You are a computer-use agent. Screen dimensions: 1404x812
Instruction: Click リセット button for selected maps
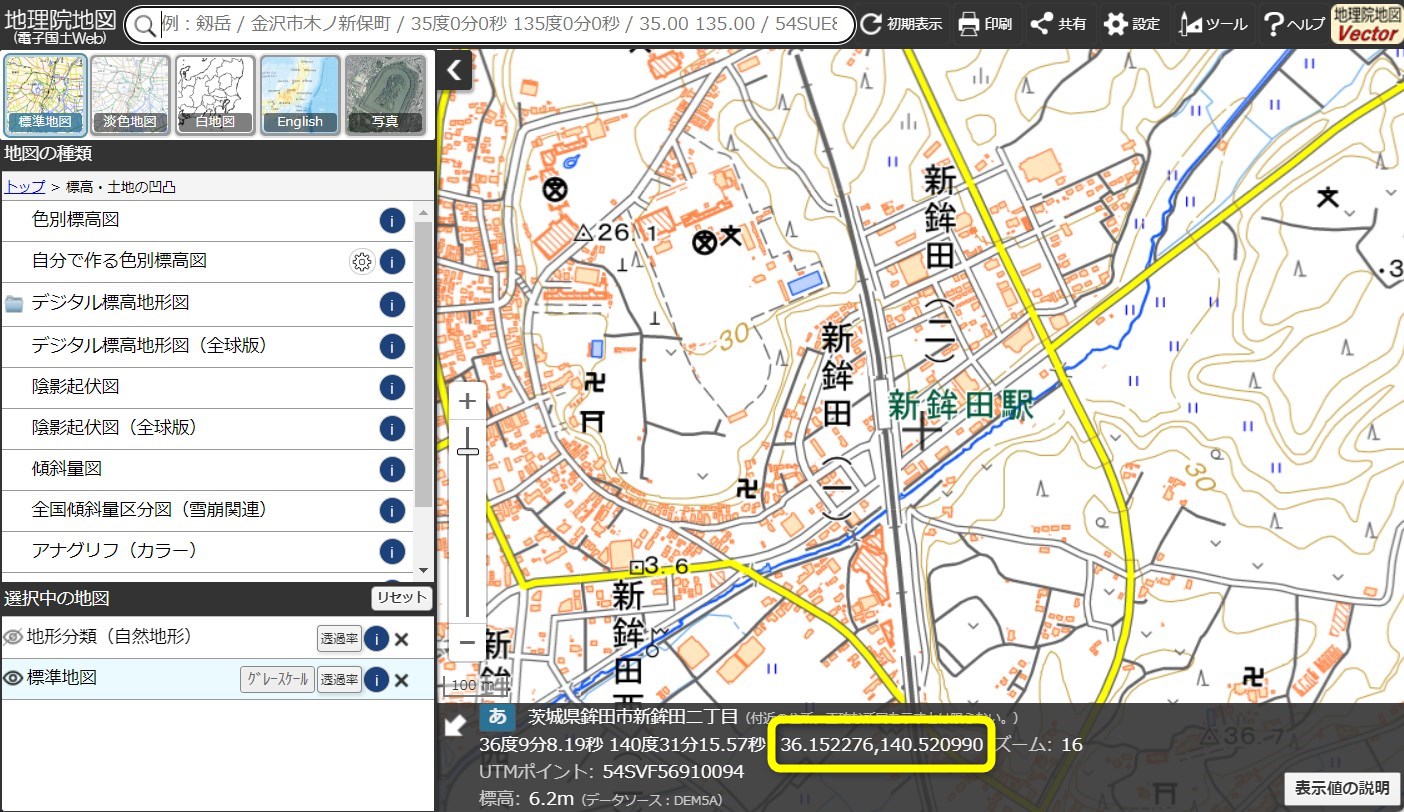point(402,598)
